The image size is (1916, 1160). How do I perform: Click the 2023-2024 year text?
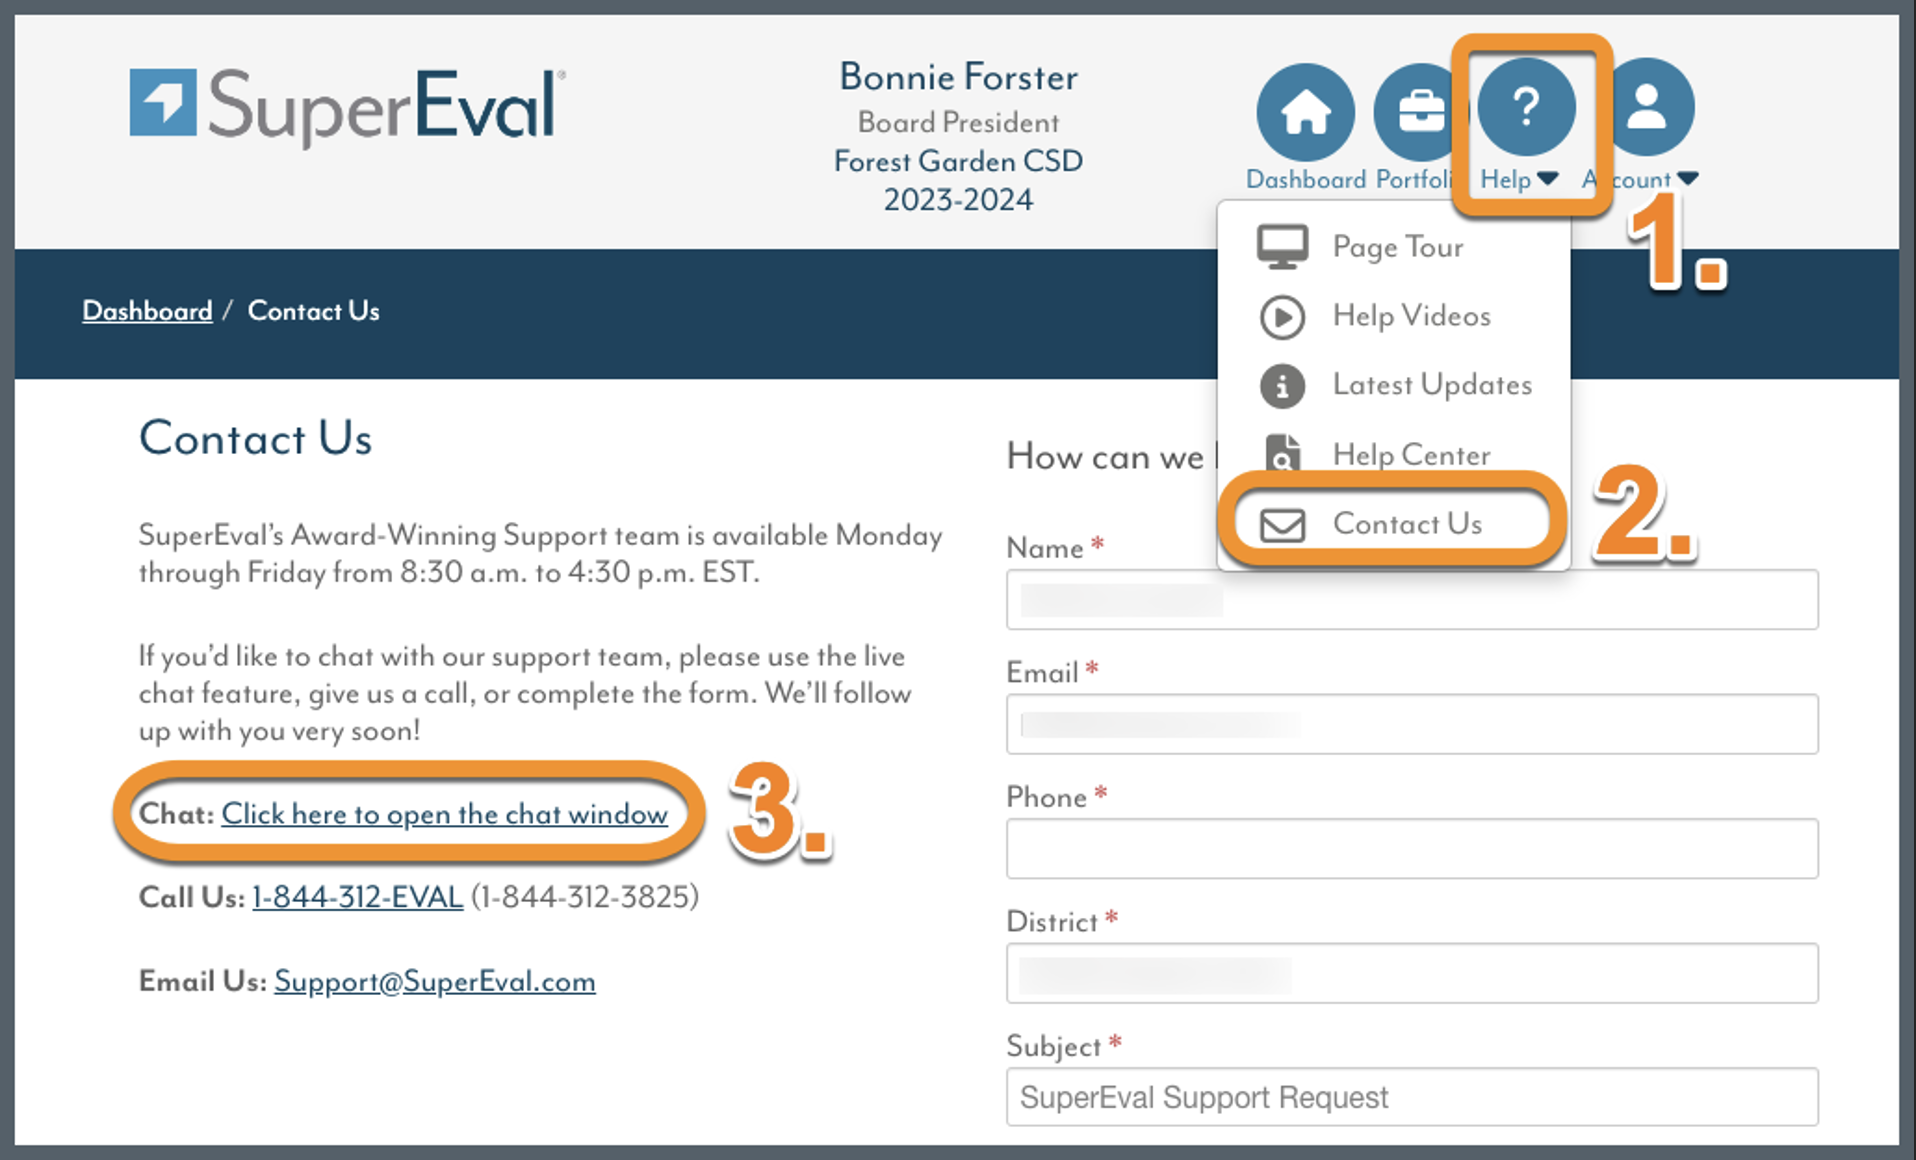958,200
